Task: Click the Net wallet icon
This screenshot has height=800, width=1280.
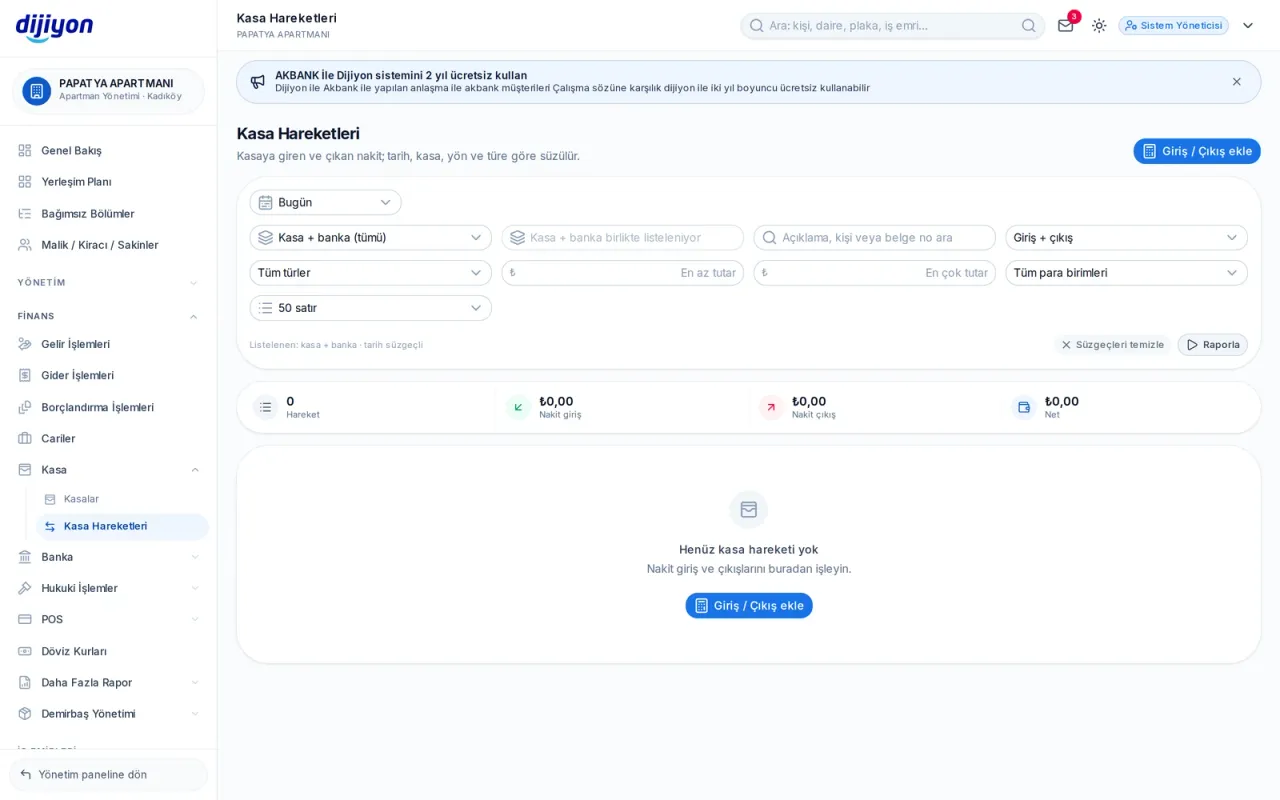Action: [x=1024, y=407]
